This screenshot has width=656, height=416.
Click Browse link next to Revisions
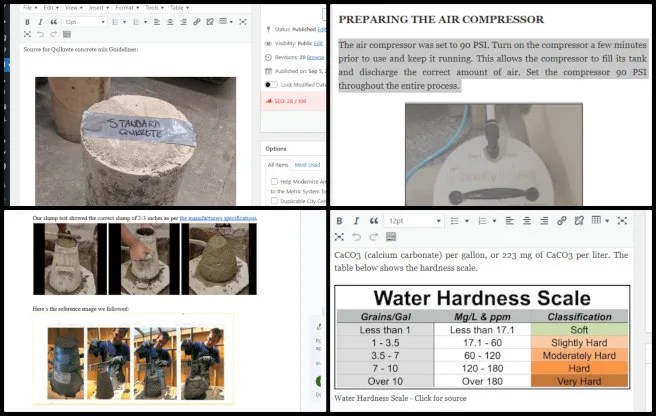315,57
